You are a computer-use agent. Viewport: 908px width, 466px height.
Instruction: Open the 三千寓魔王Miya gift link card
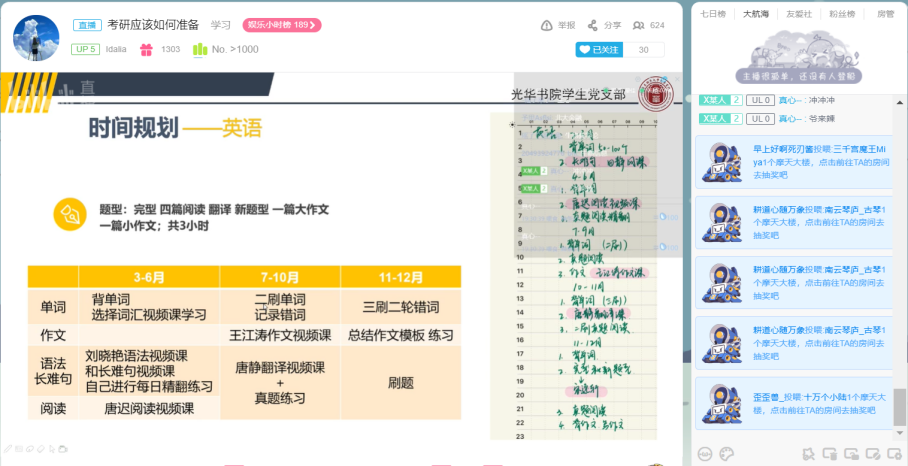tap(796, 162)
